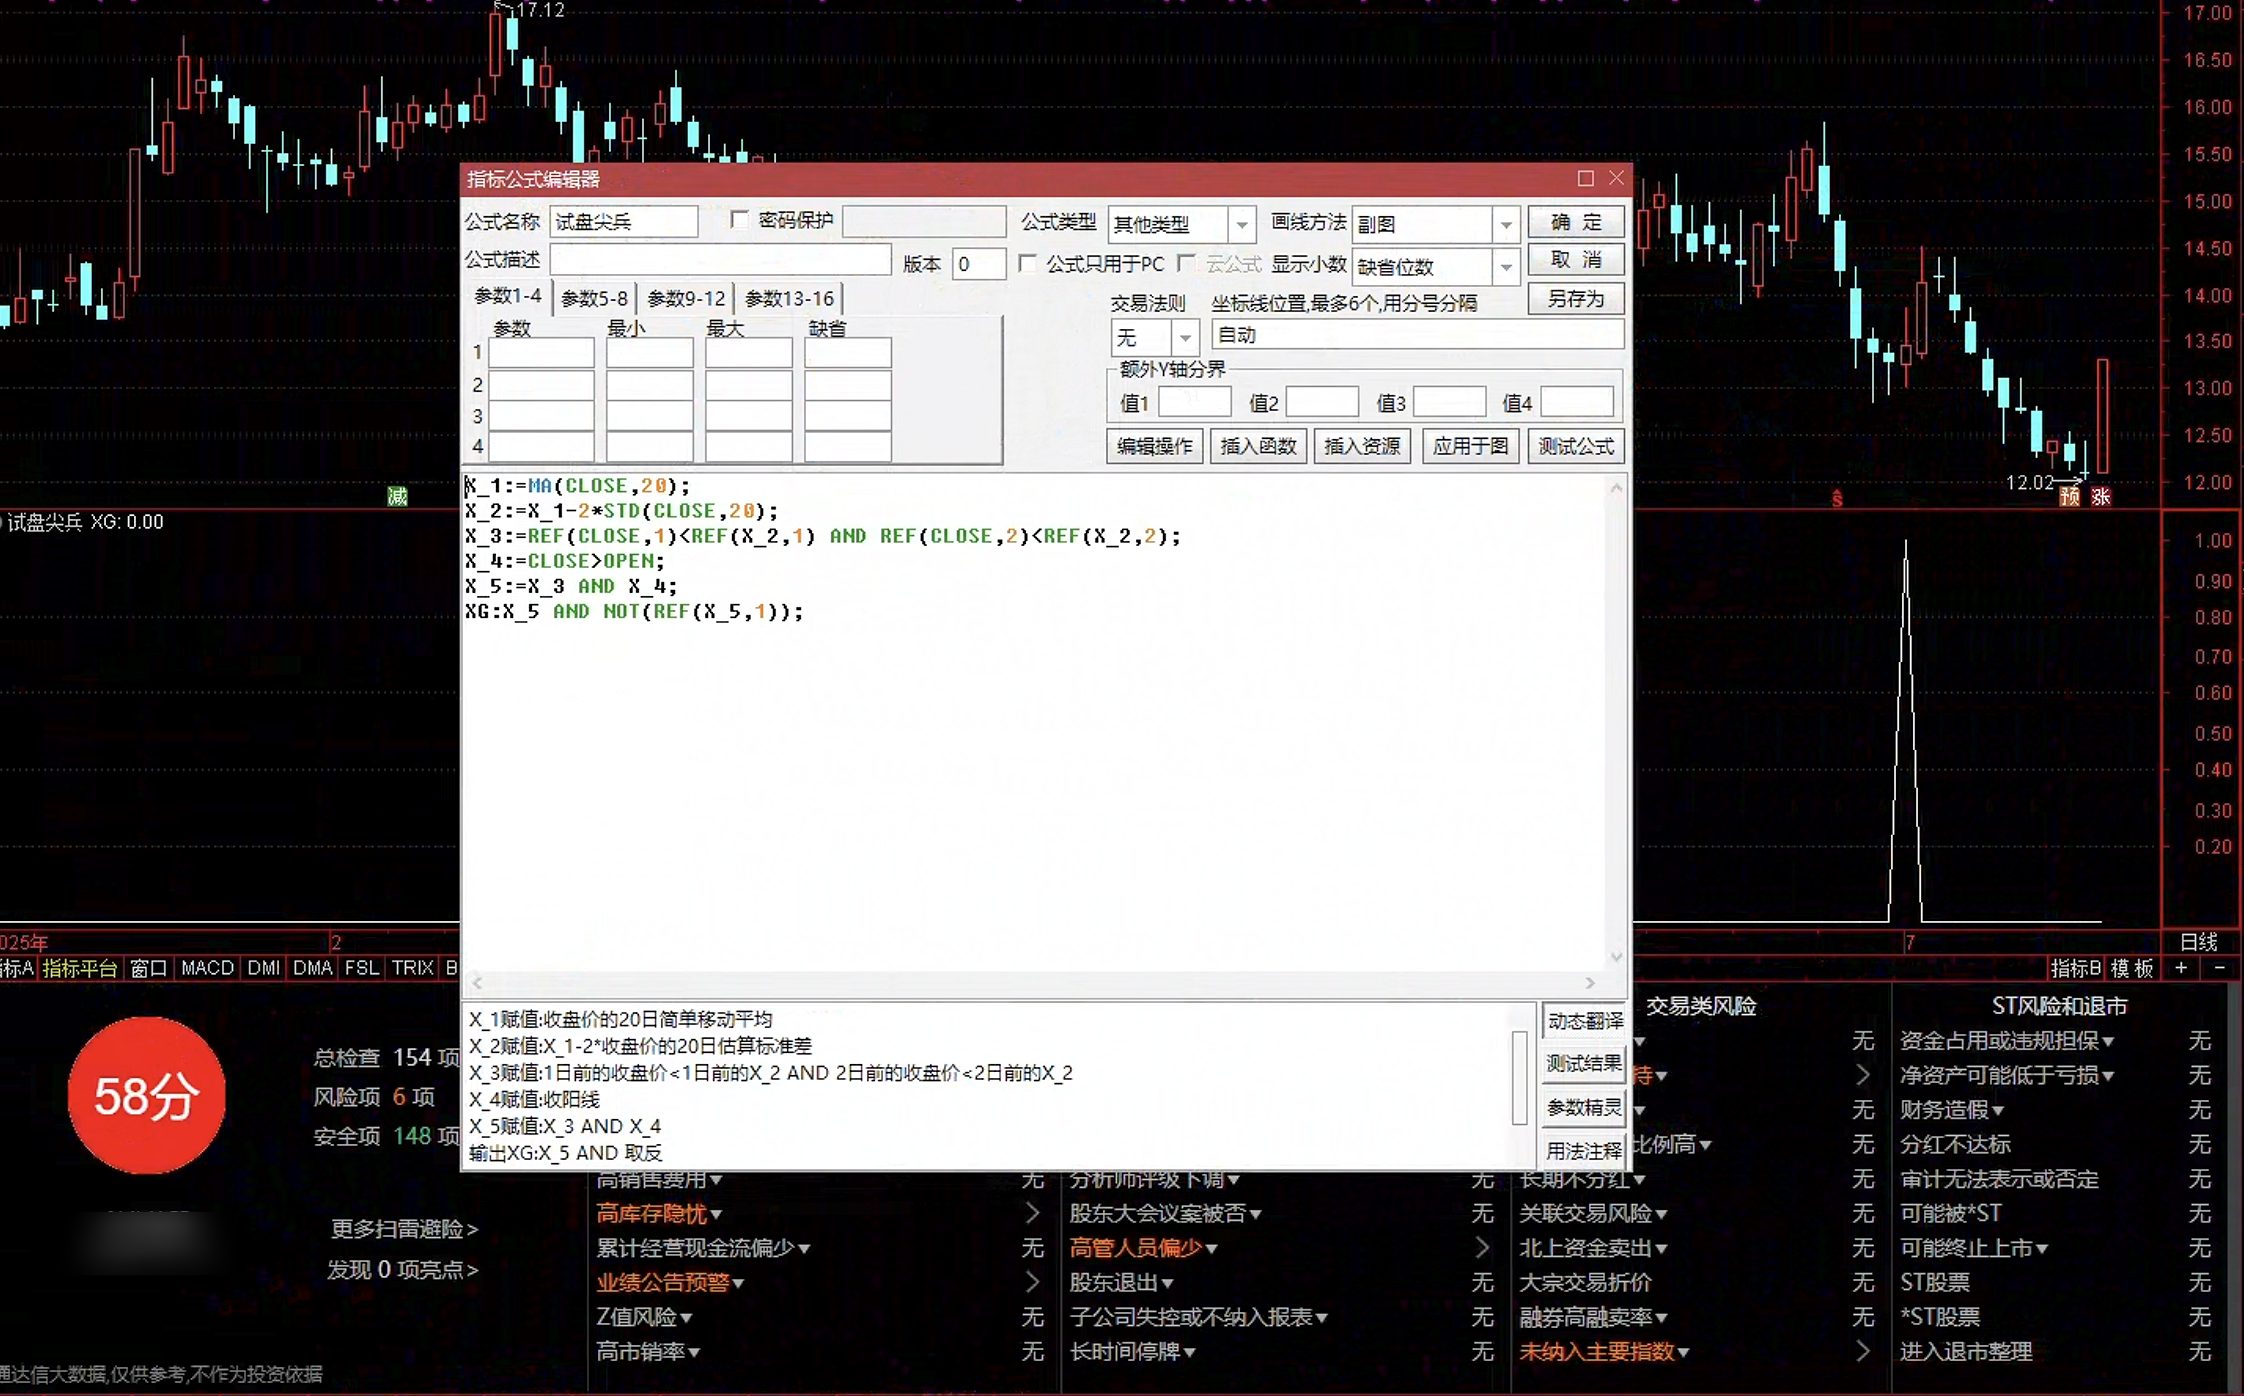Expand 高管人员偏少 risk item
Image resolution: width=2244 pixels, height=1396 pixels.
[x=1144, y=1247]
